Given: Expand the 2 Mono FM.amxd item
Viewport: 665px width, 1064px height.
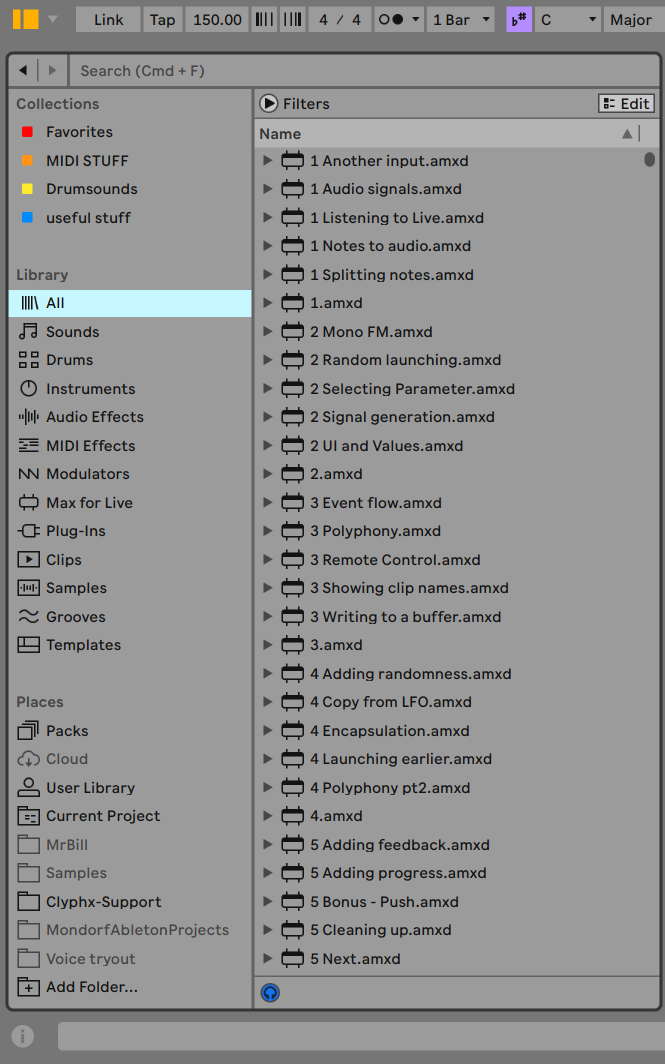Looking at the screenshot, I should pos(267,332).
